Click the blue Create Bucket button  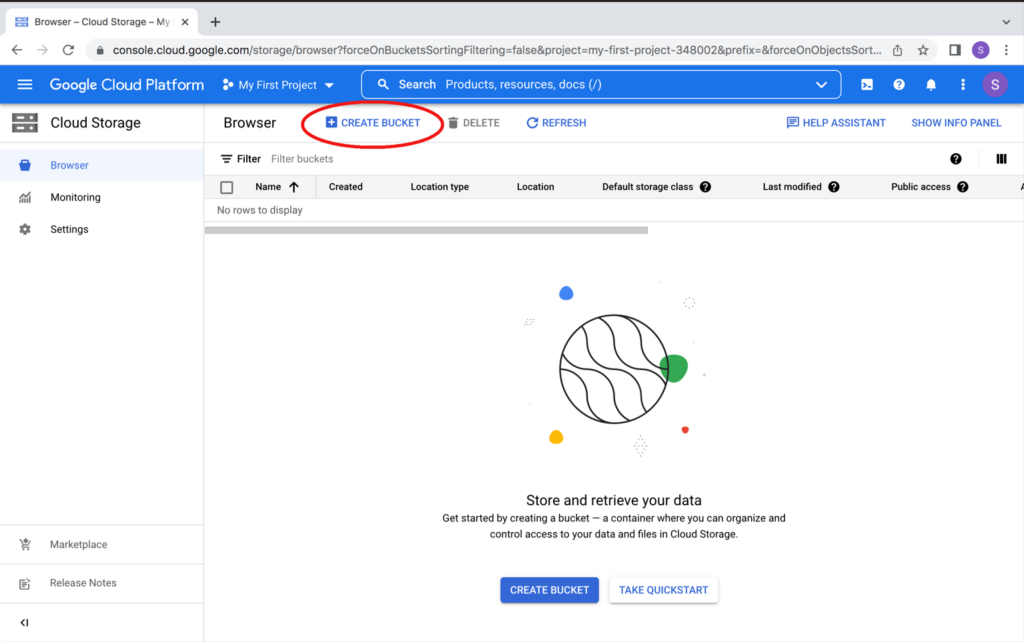point(549,590)
